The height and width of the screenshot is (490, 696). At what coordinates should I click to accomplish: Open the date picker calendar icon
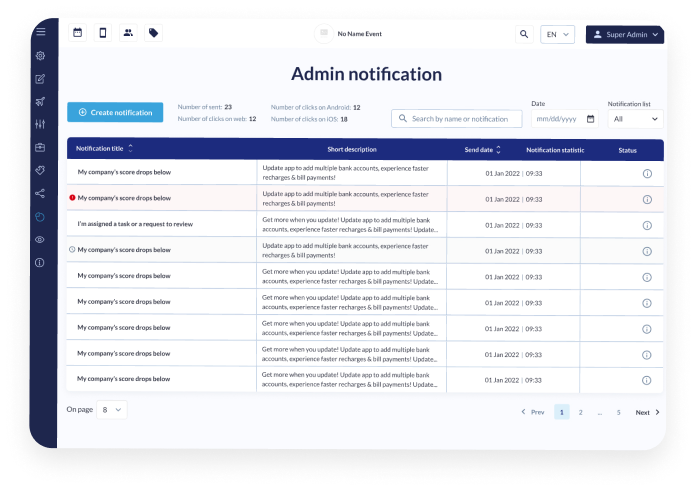pos(590,119)
